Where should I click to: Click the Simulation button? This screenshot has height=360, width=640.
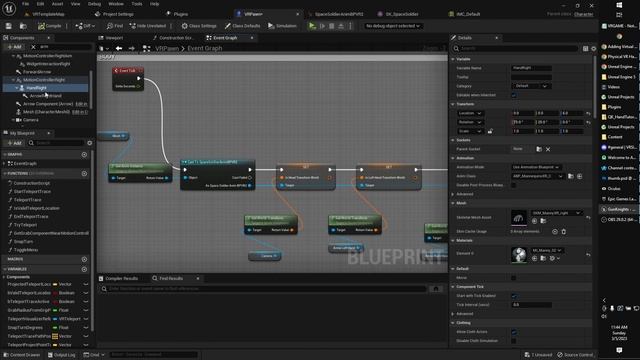[x=282, y=26]
